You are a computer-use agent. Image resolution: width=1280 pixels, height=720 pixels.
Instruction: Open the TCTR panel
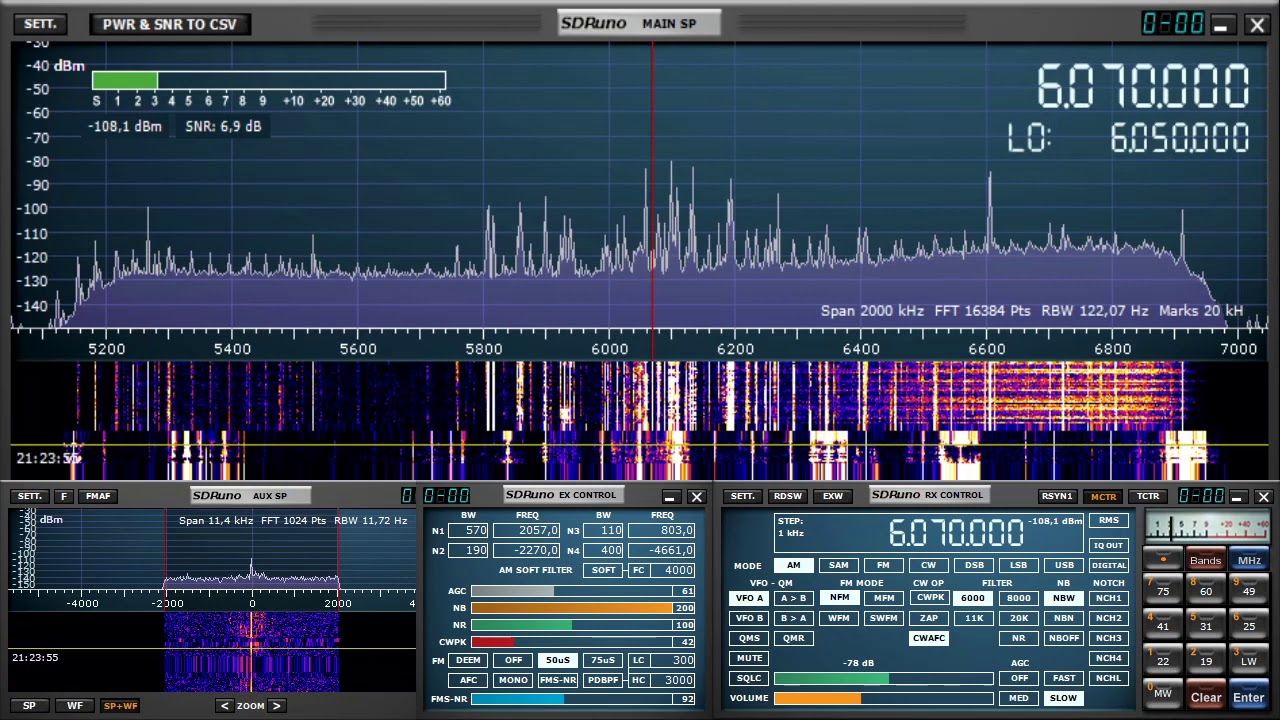(1148, 496)
